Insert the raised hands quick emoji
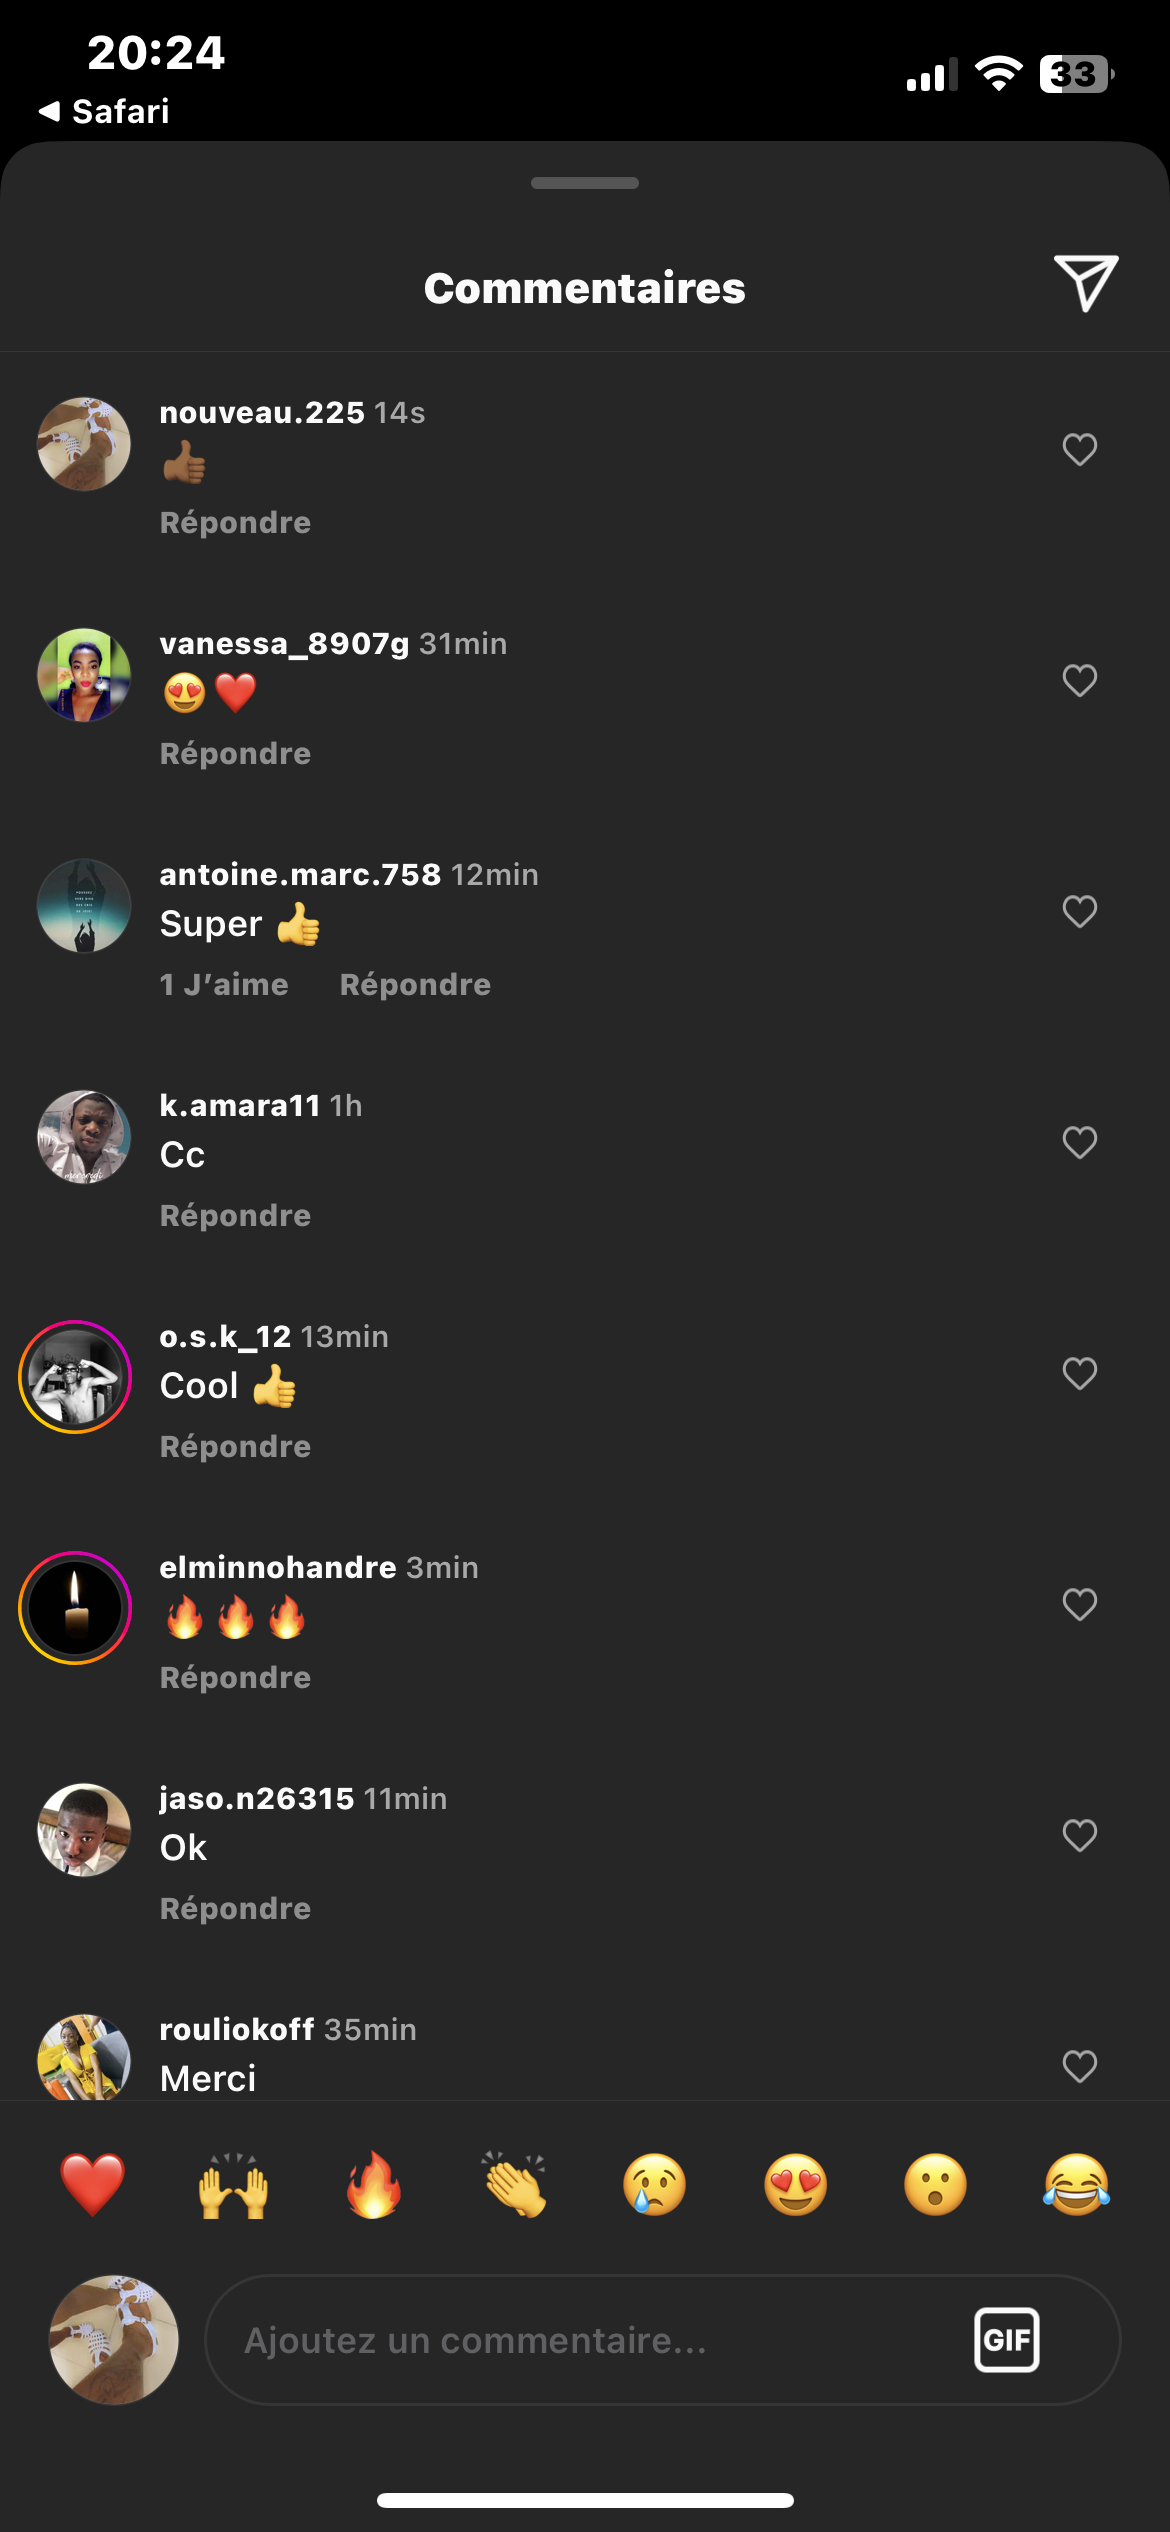 click(233, 2184)
